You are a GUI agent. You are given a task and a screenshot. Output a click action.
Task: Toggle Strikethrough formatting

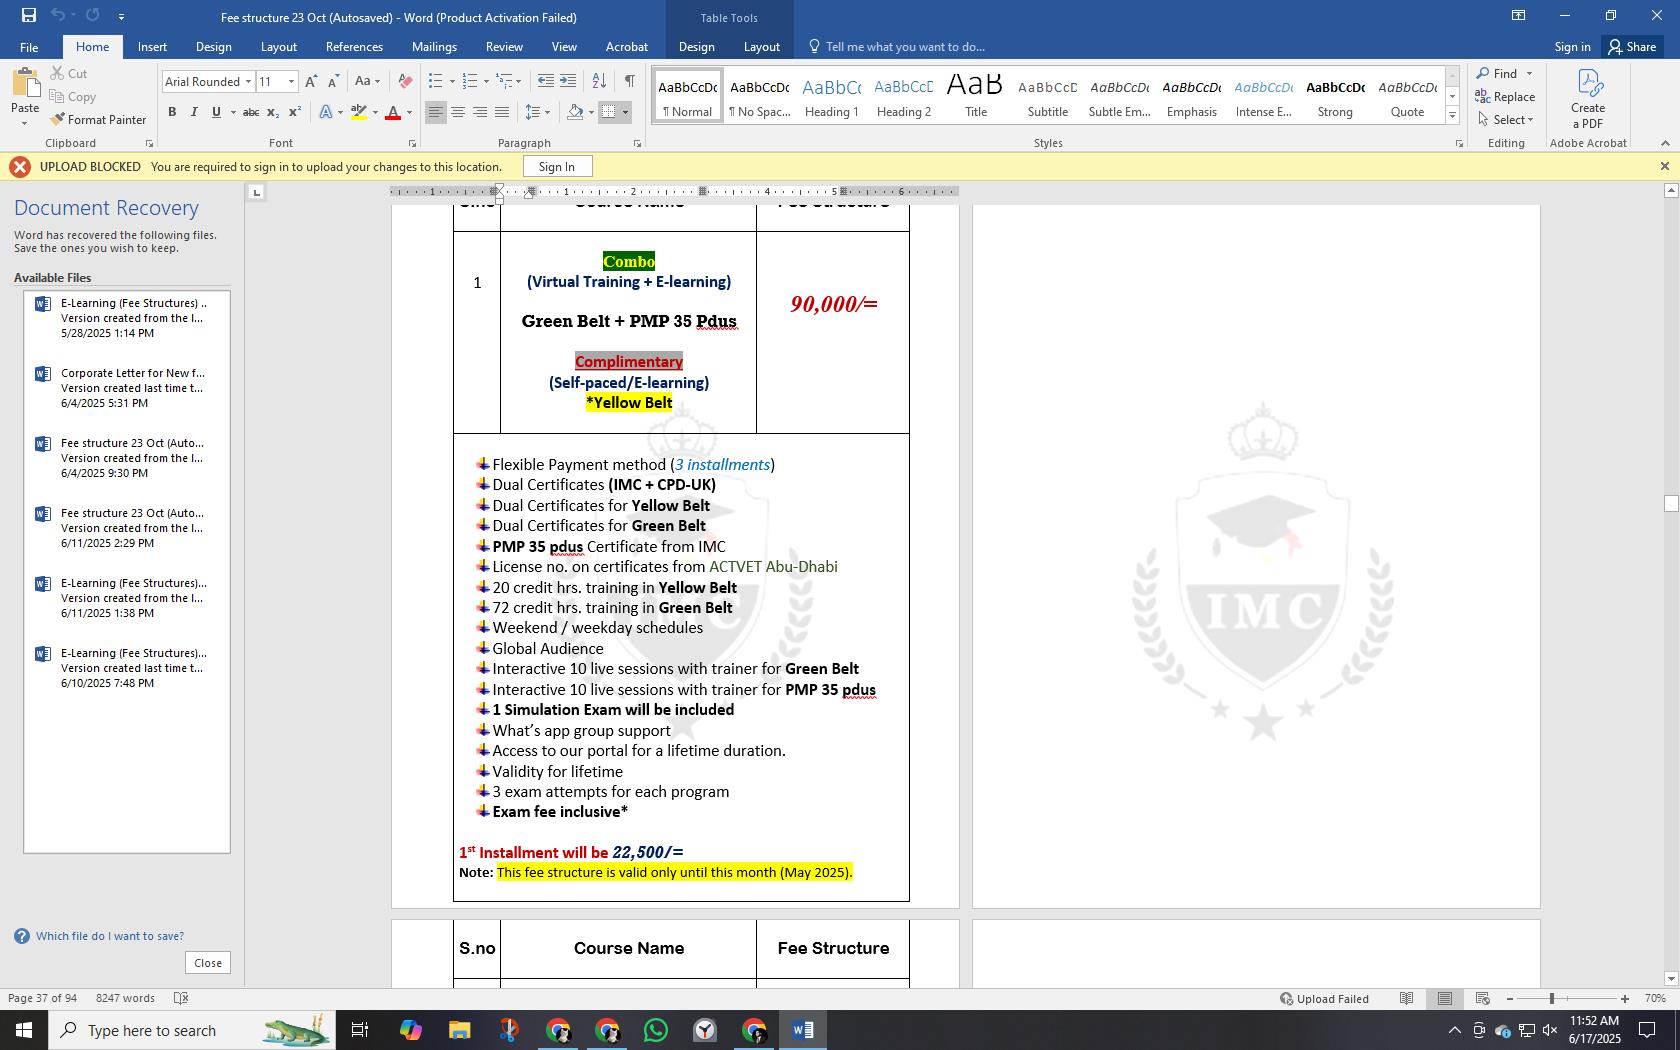click(x=251, y=112)
